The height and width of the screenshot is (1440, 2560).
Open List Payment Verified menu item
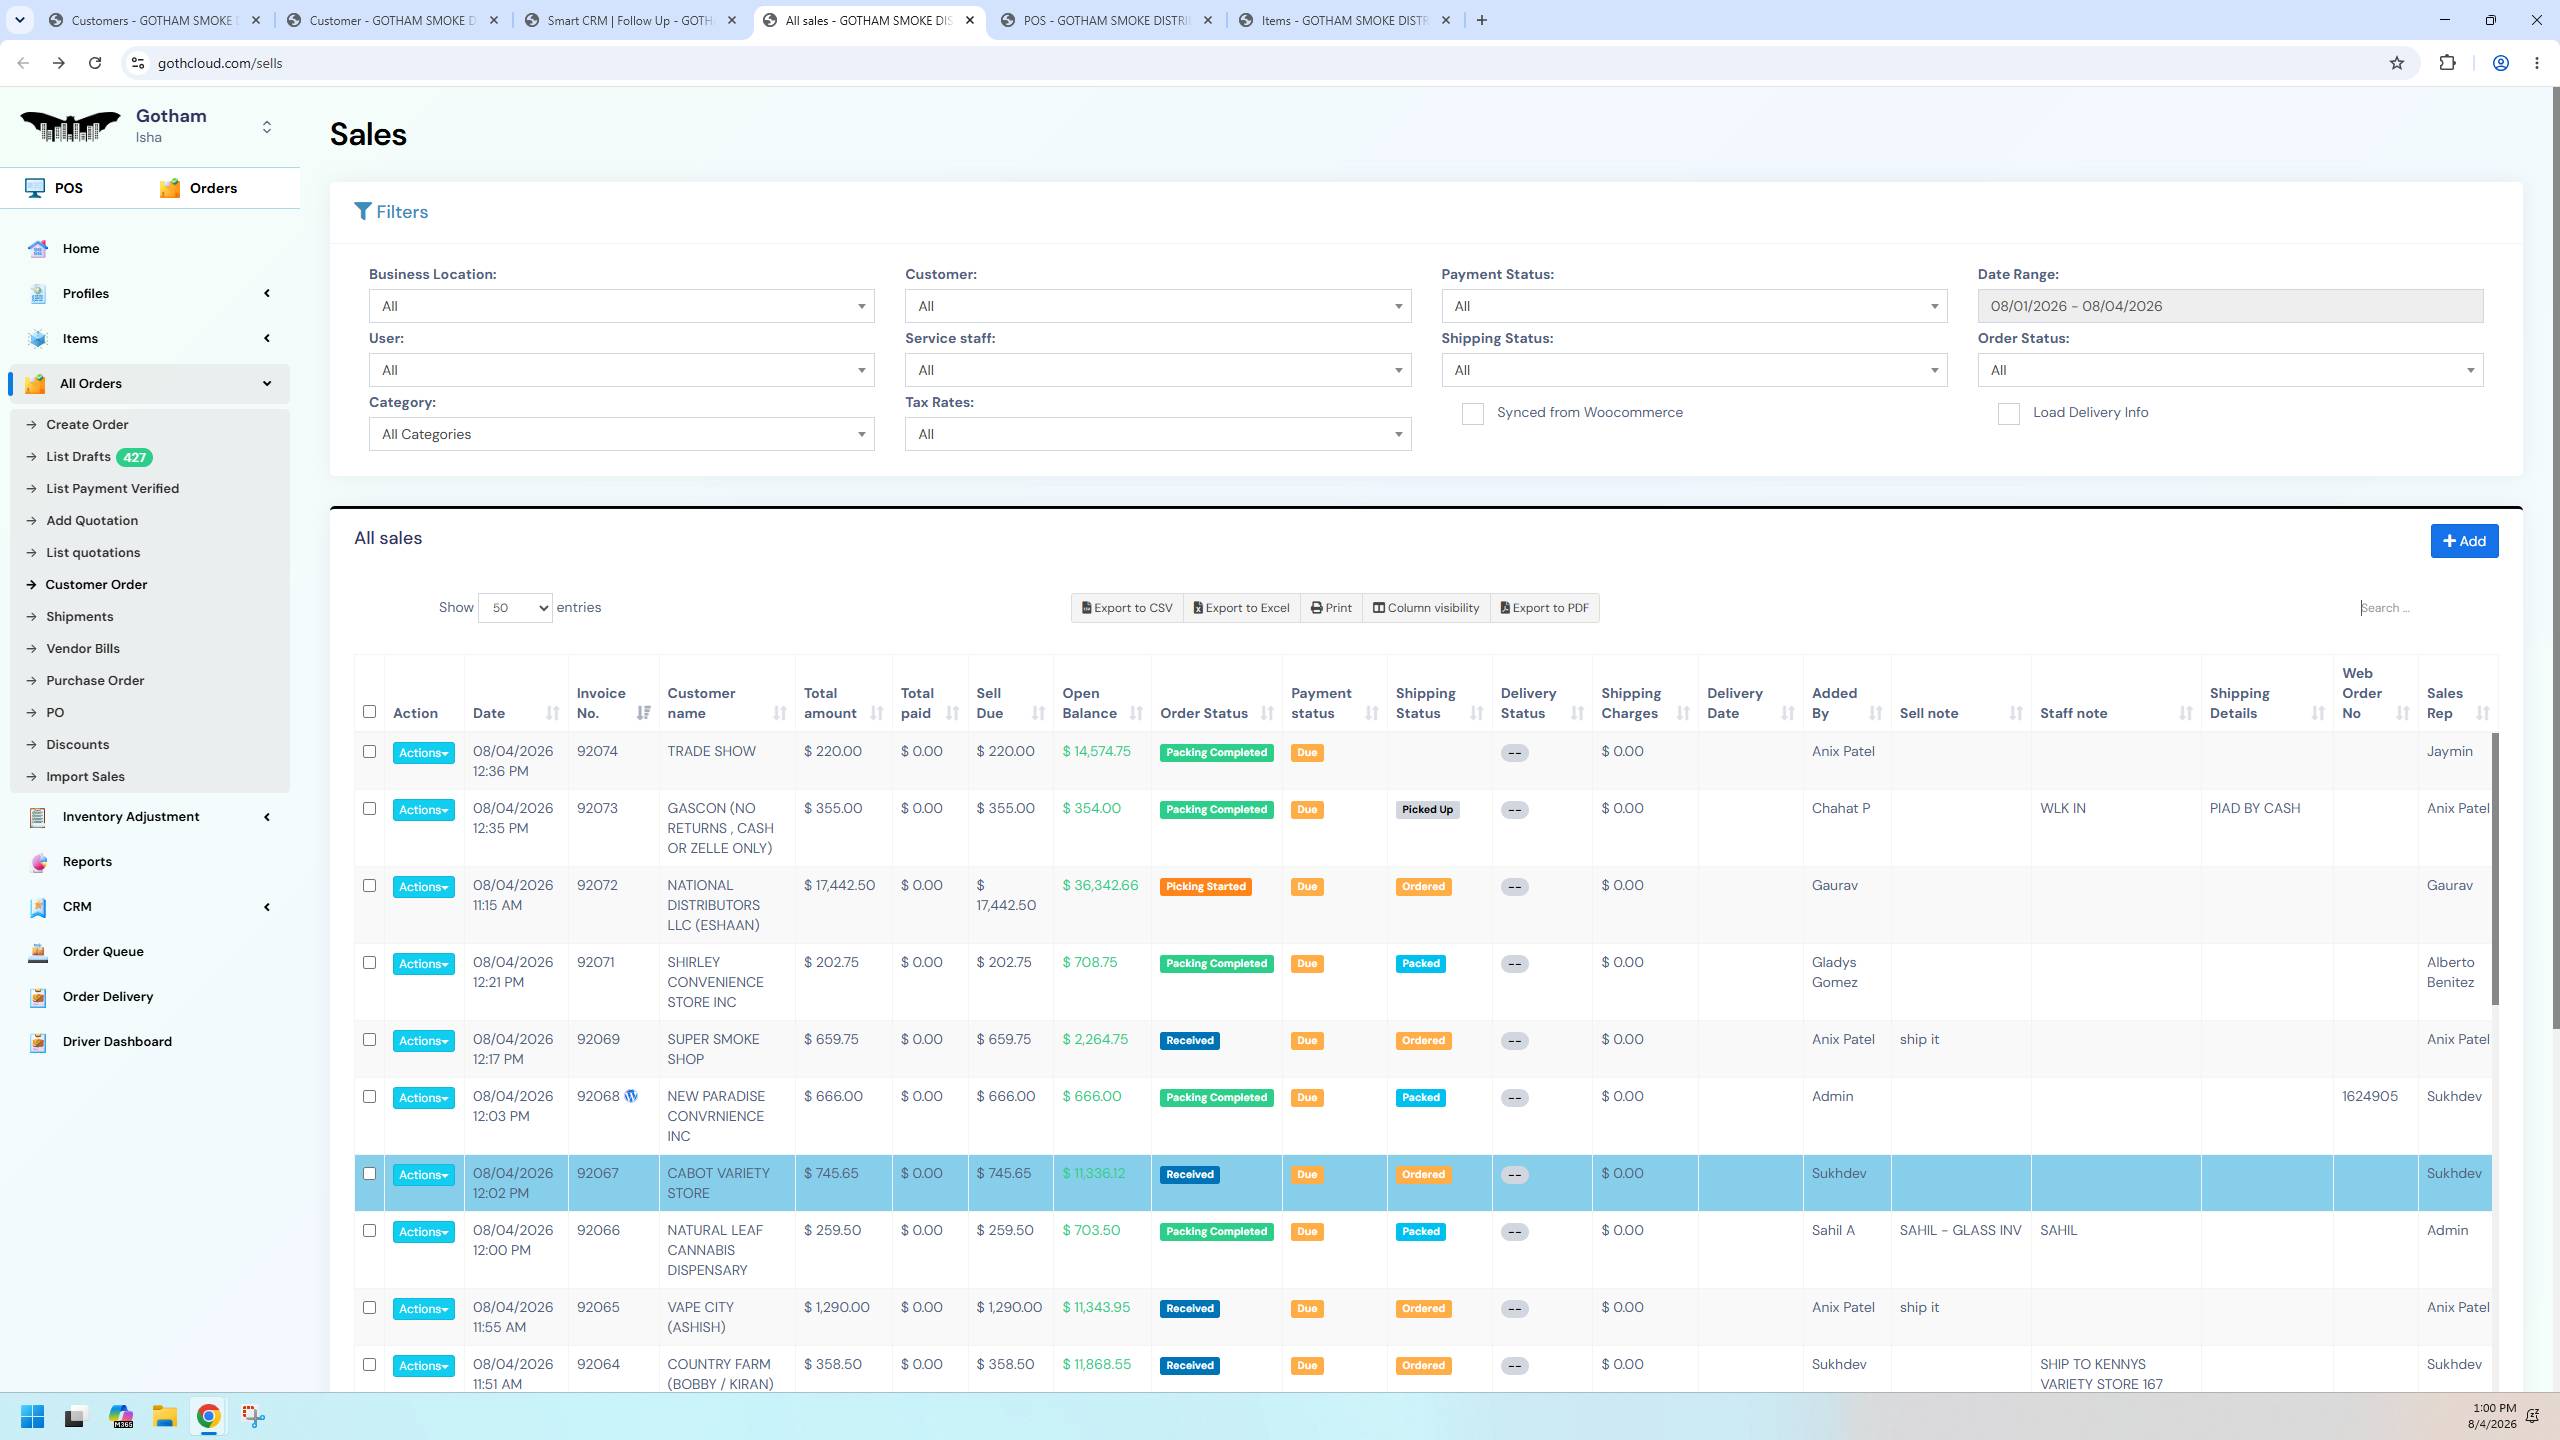pos(112,488)
